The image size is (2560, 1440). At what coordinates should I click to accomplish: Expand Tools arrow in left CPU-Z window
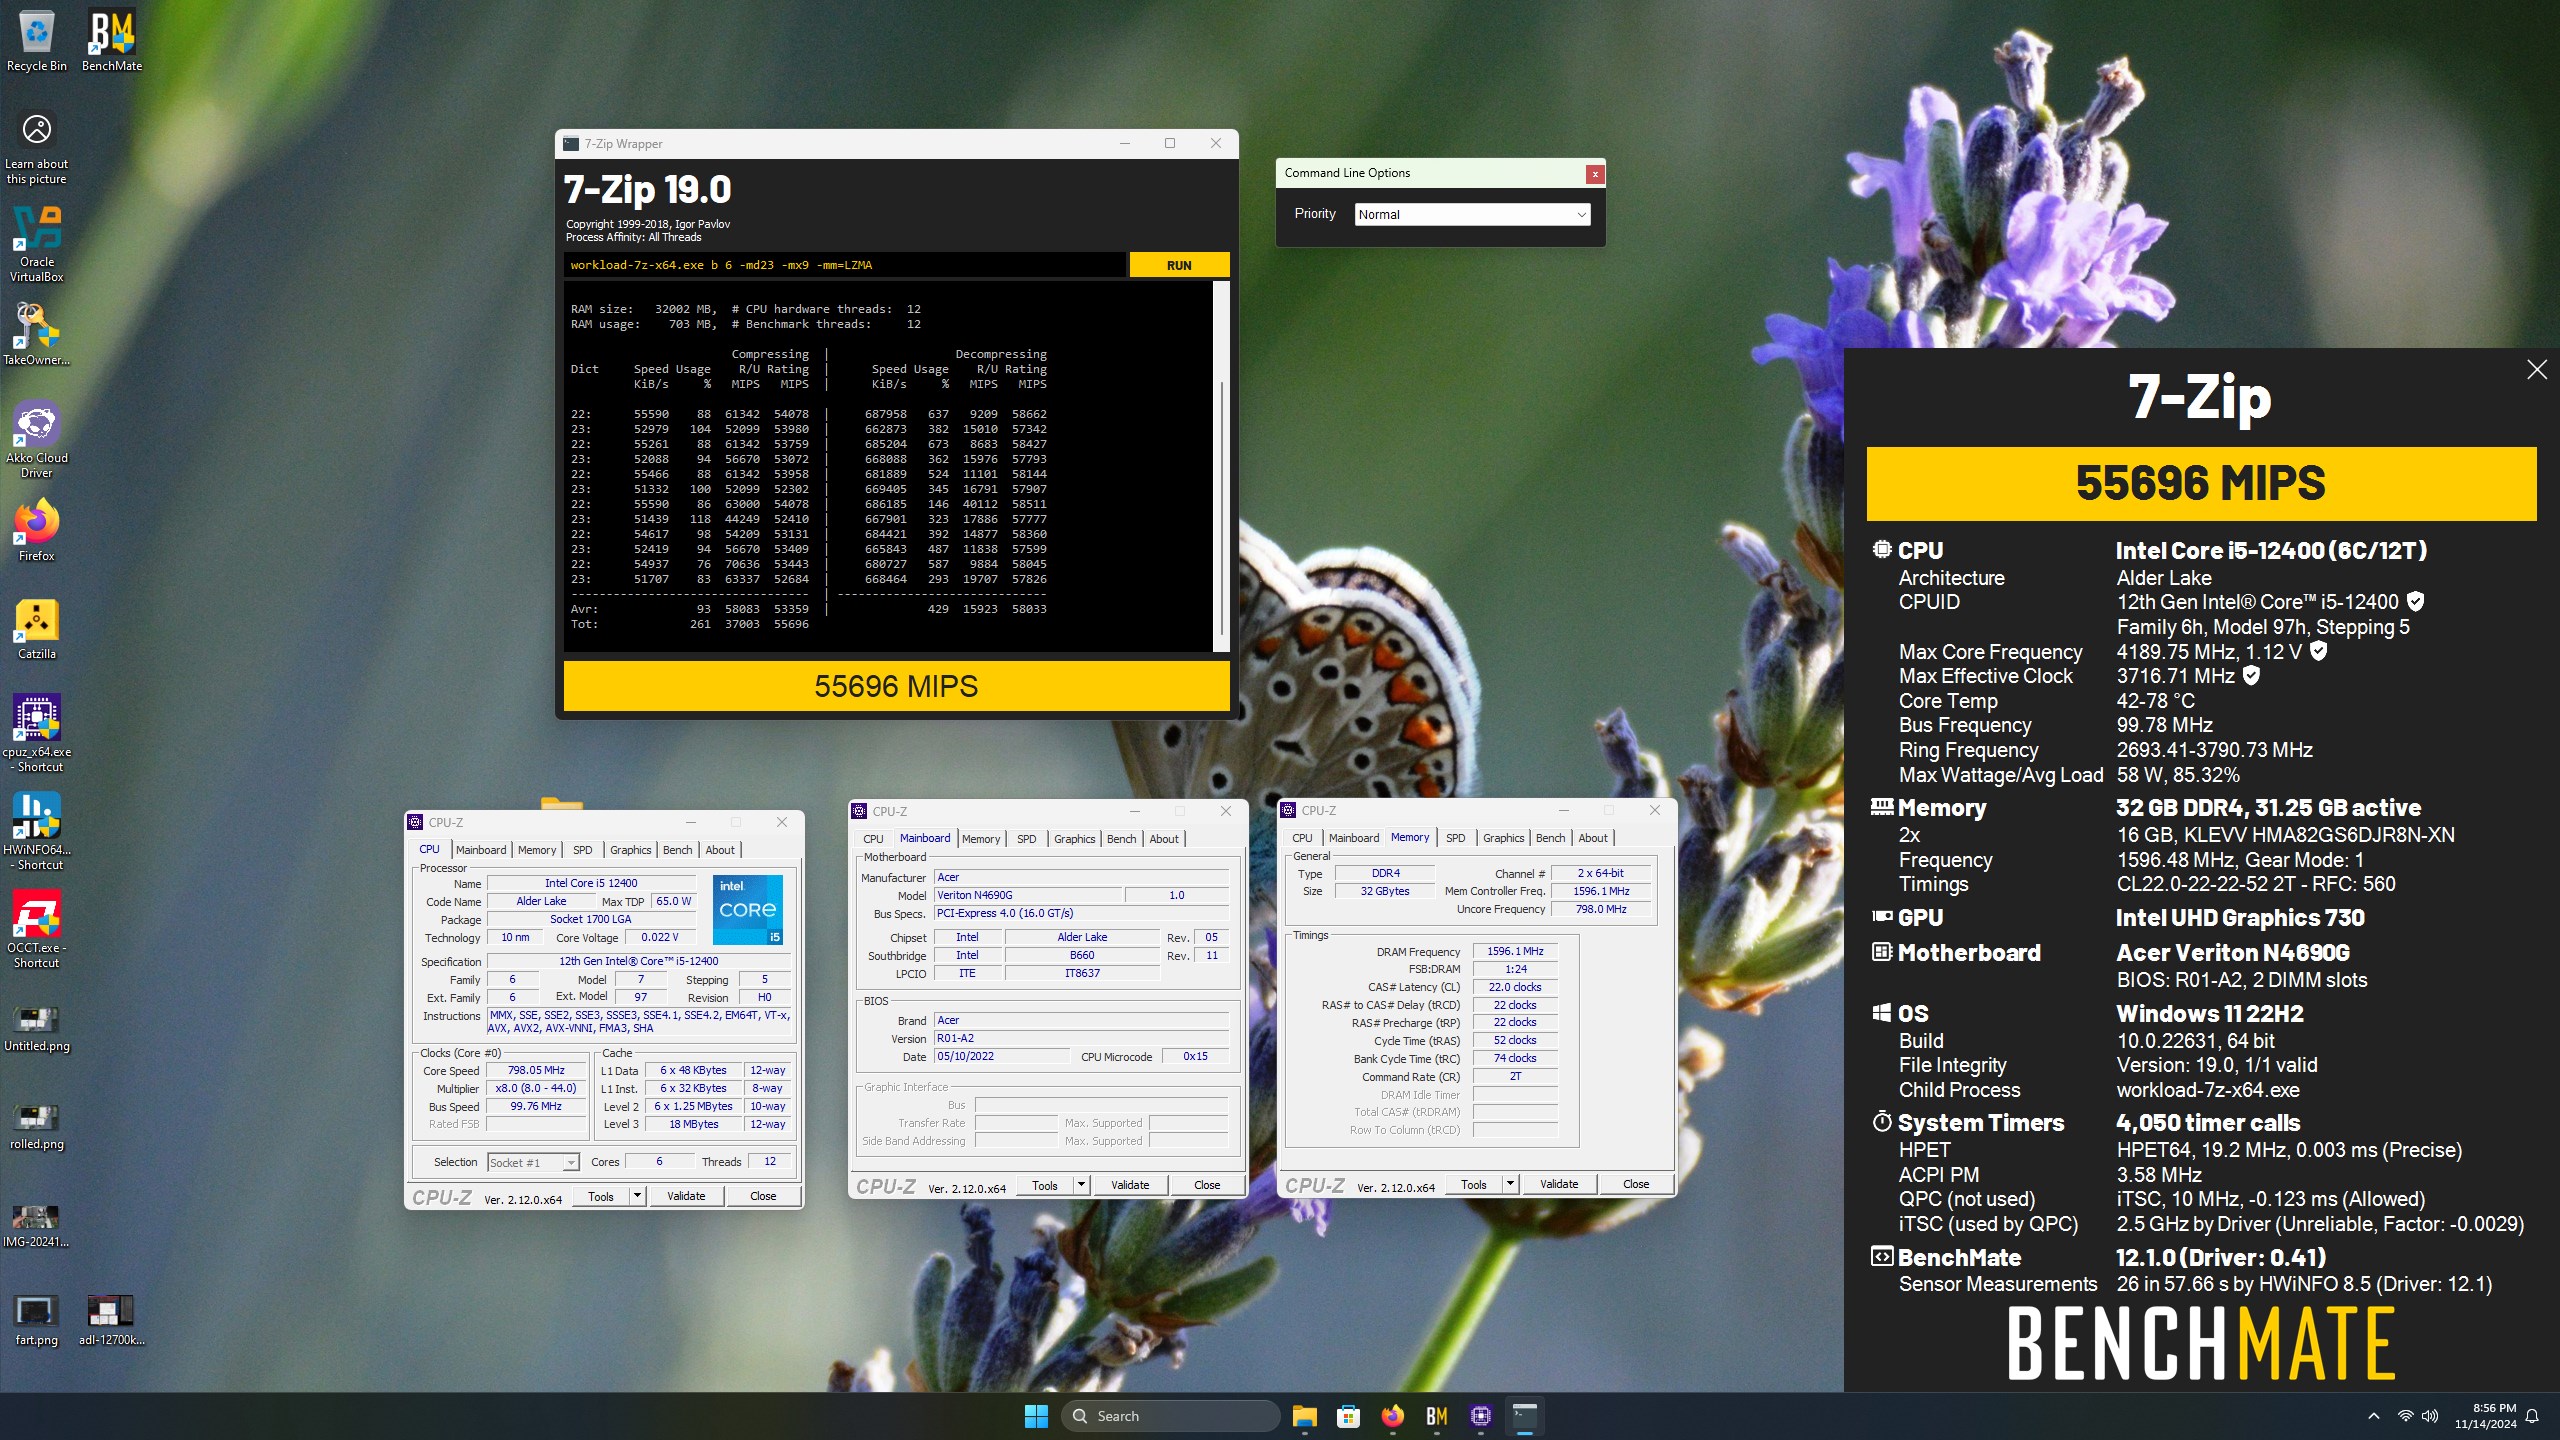coord(637,1196)
